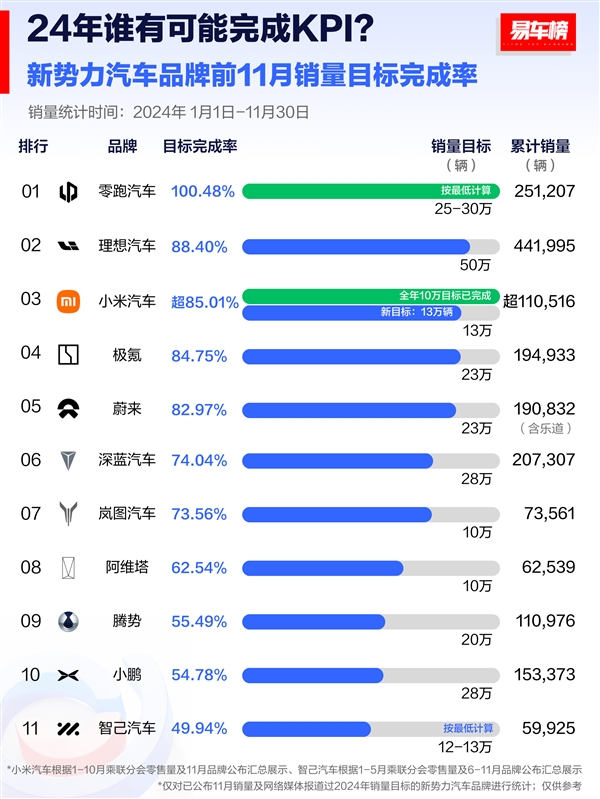Click the Li Auto (理想汽车) brand logo

pyautogui.click(x=68, y=246)
